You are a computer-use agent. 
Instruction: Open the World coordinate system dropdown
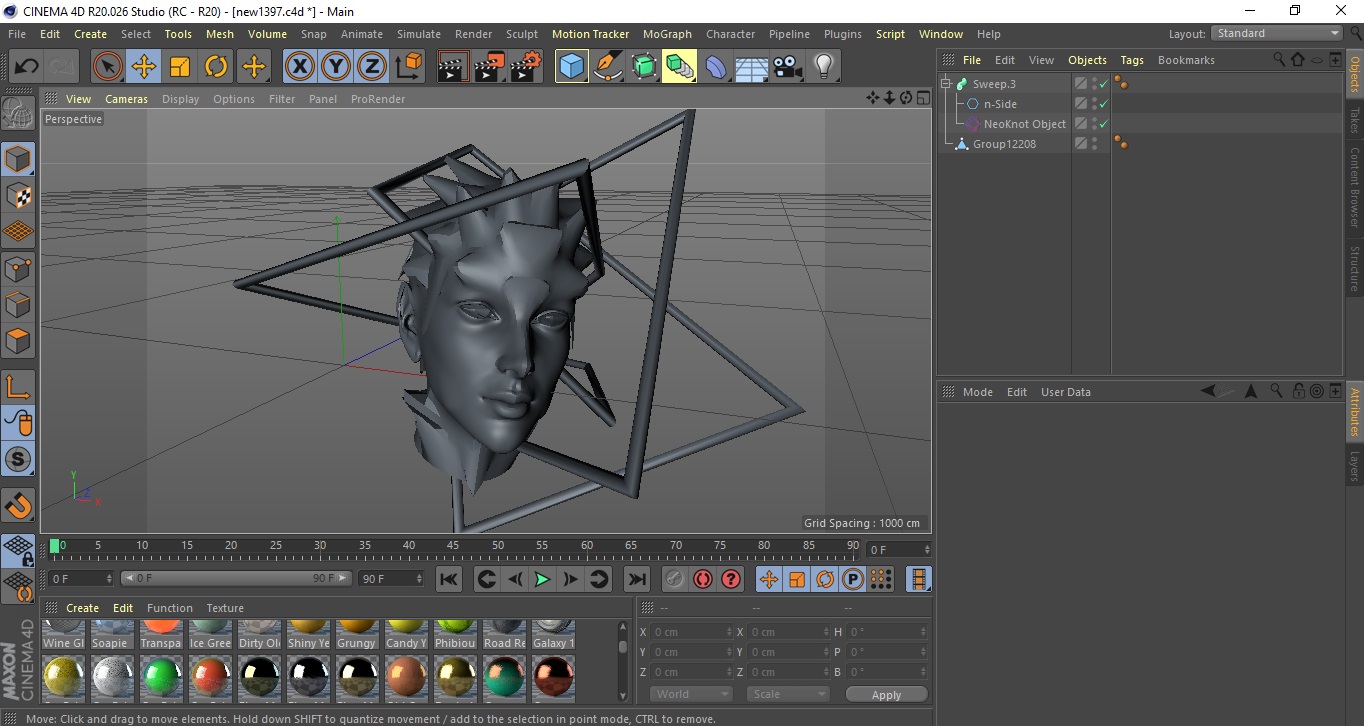pyautogui.click(x=692, y=694)
